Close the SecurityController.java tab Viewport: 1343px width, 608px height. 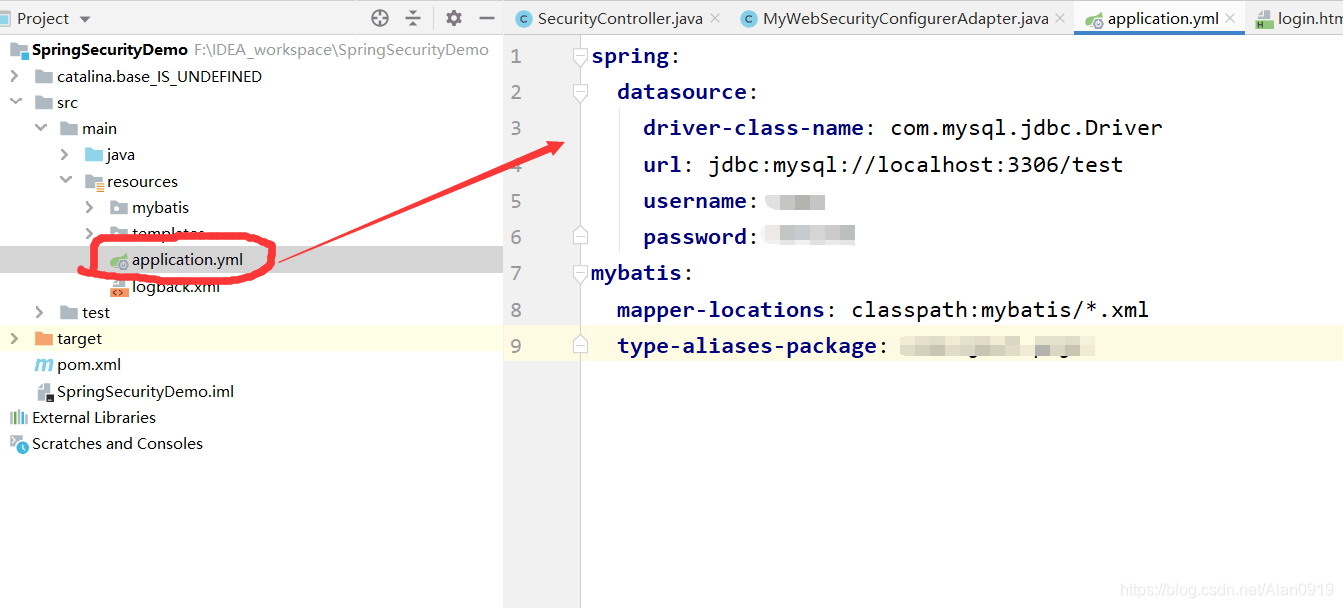coord(715,19)
